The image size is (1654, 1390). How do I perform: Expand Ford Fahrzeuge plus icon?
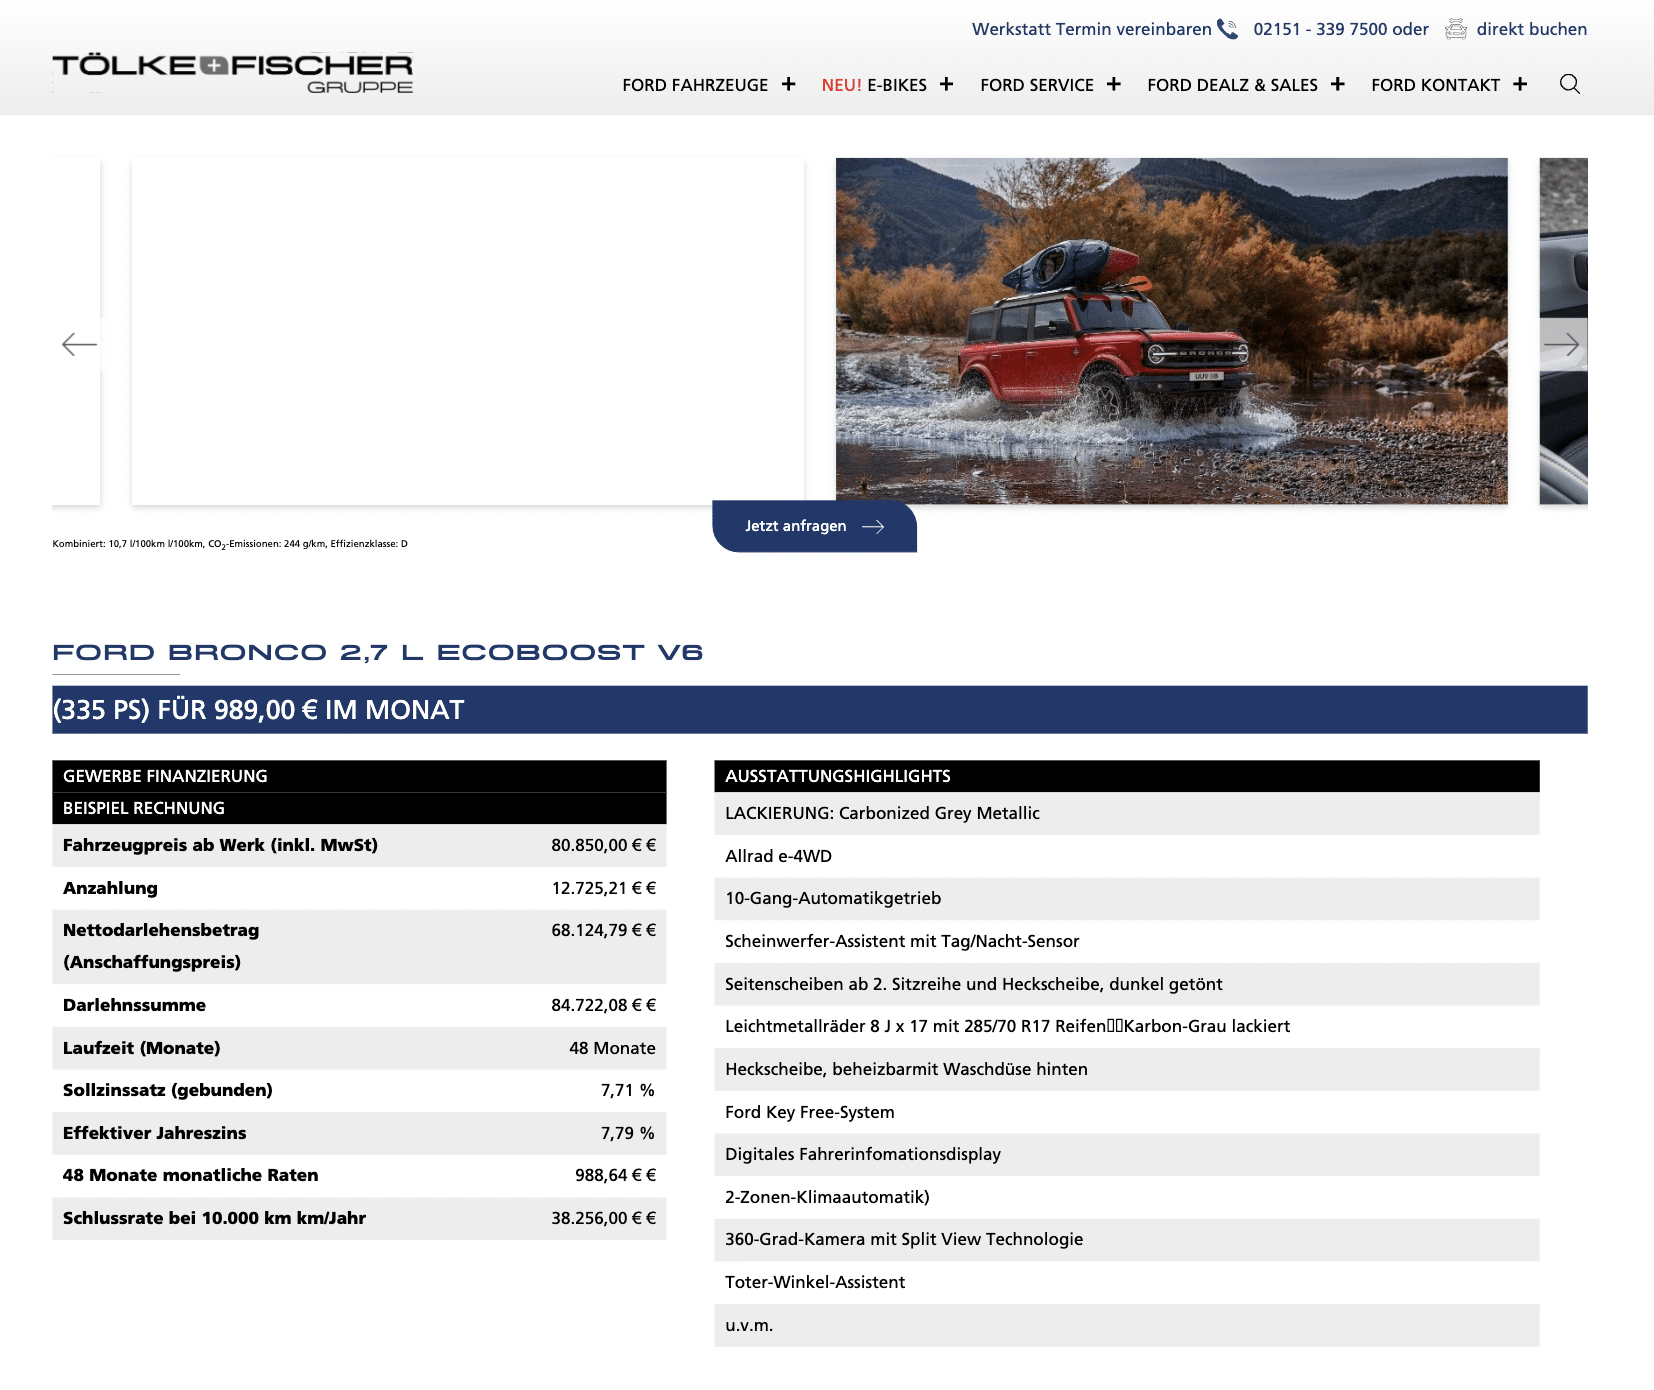tap(788, 84)
